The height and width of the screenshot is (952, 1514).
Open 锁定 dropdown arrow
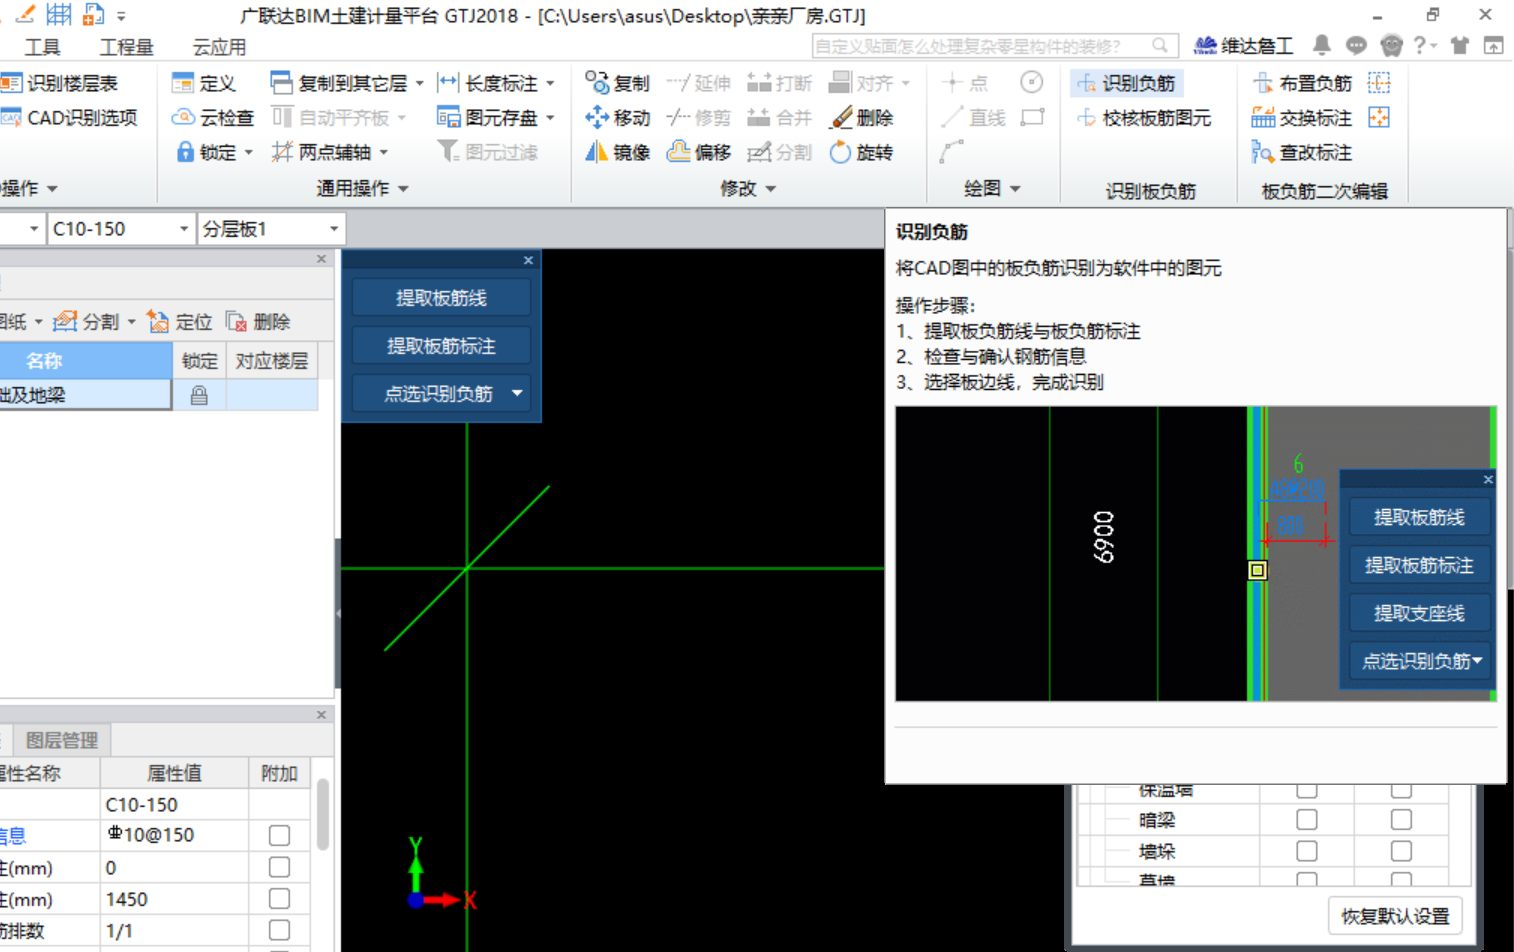tap(248, 153)
